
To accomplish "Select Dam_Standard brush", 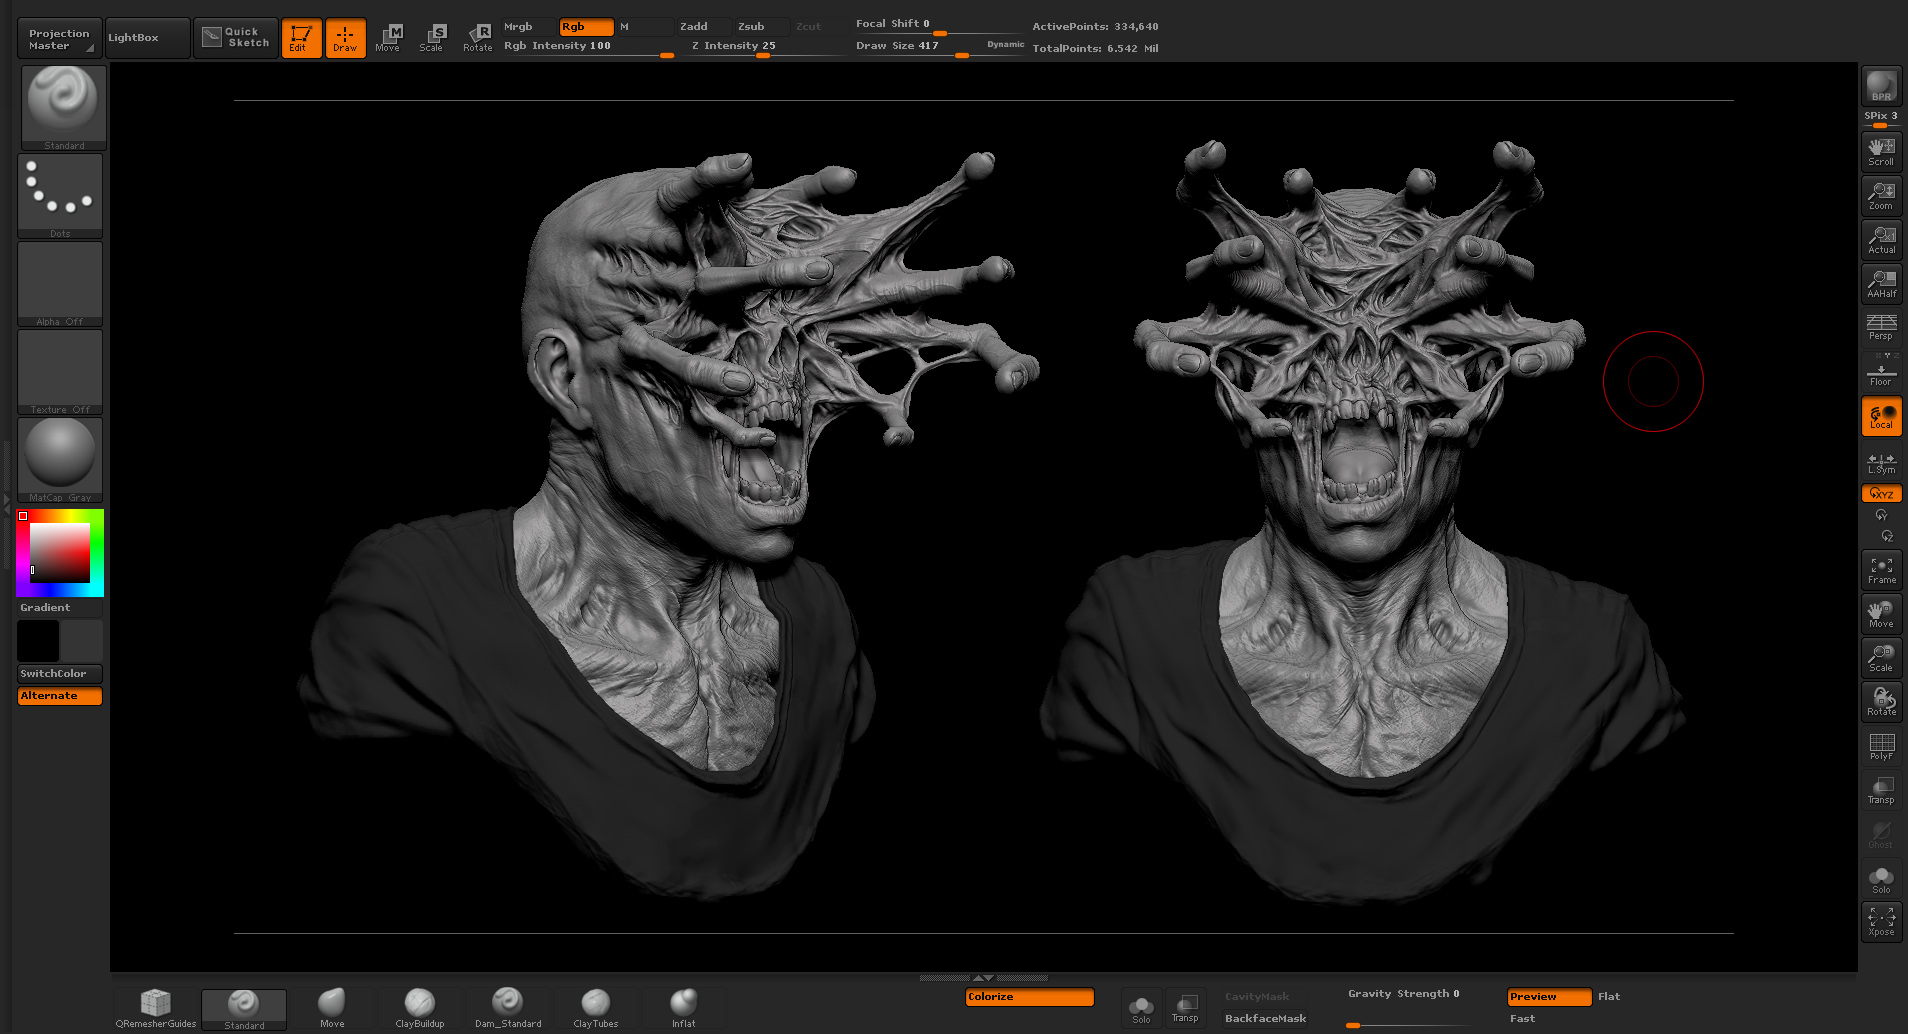I will pyautogui.click(x=508, y=1009).
